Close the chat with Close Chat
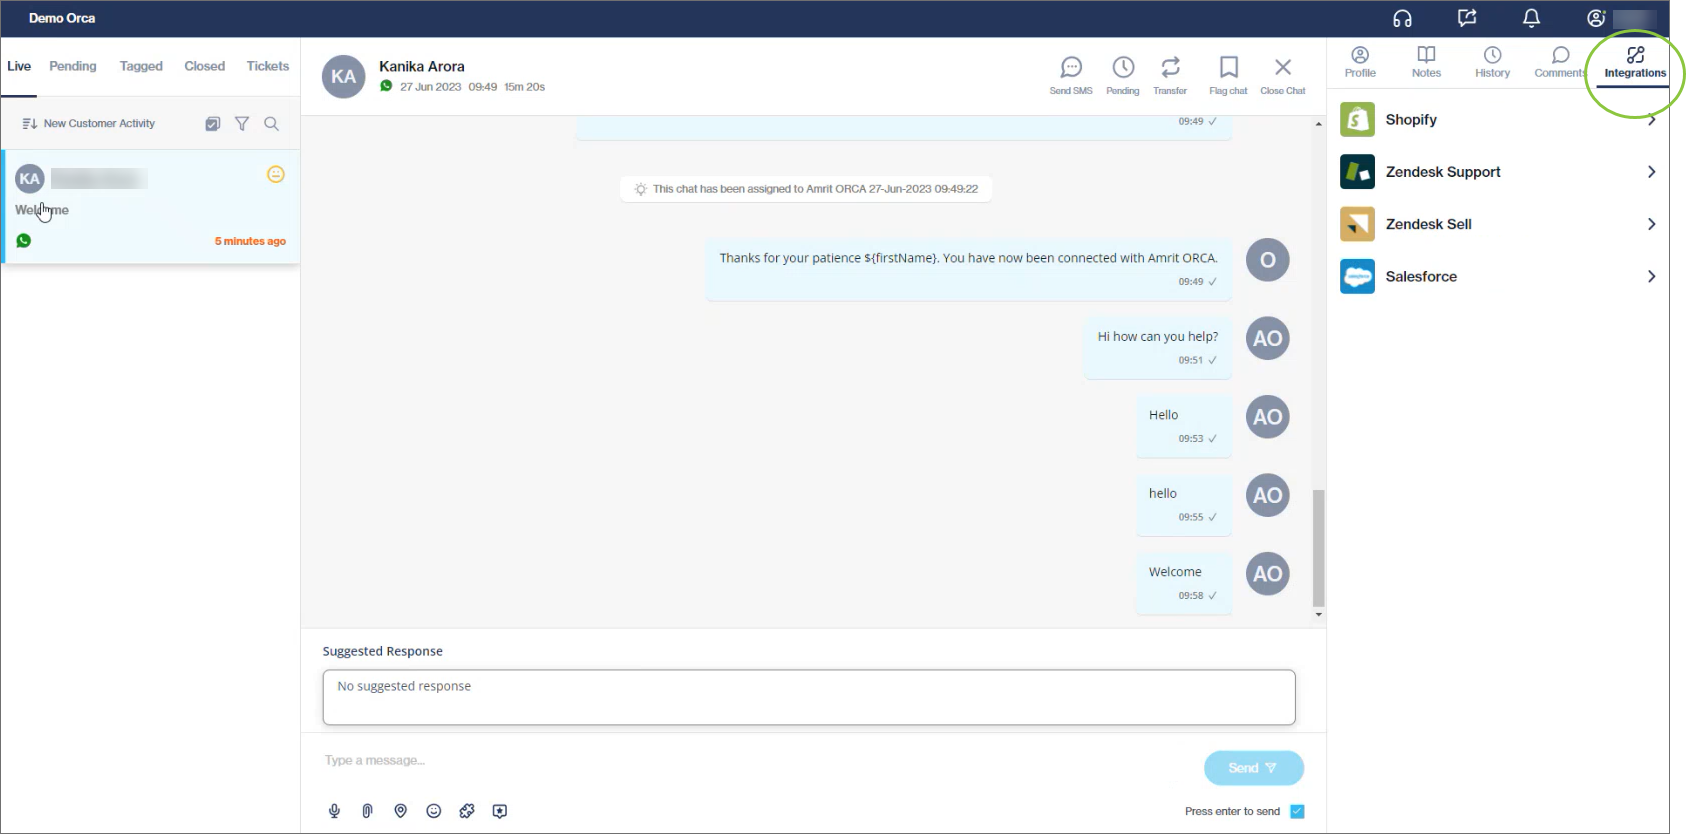 [x=1283, y=75]
